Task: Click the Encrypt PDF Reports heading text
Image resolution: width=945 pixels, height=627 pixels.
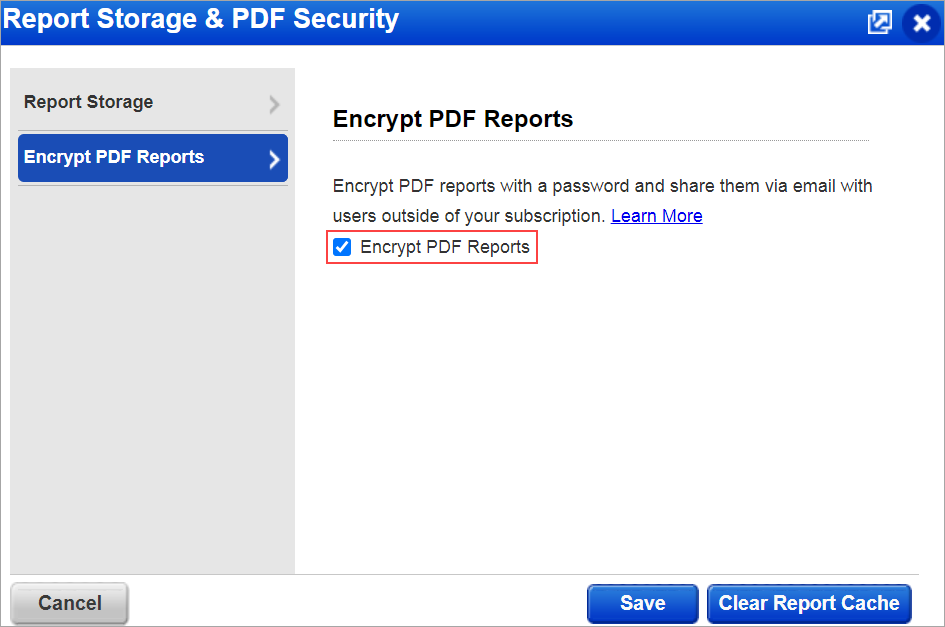Action: pos(452,119)
